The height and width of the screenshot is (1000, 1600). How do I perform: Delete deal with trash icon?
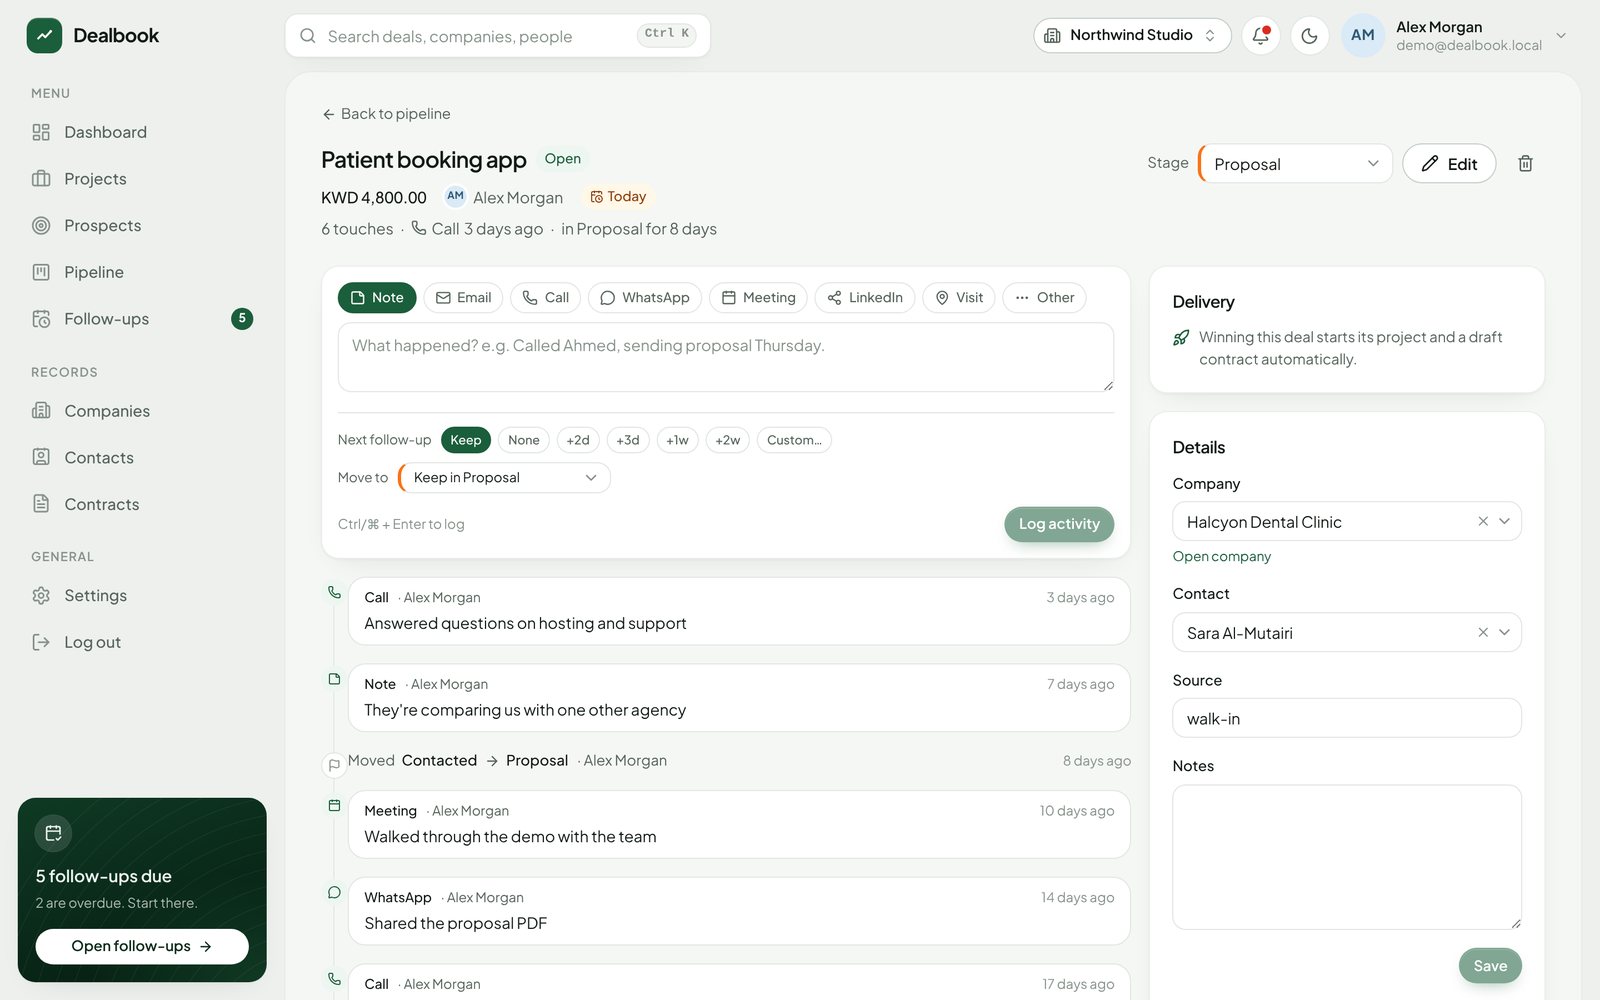pos(1525,163)
